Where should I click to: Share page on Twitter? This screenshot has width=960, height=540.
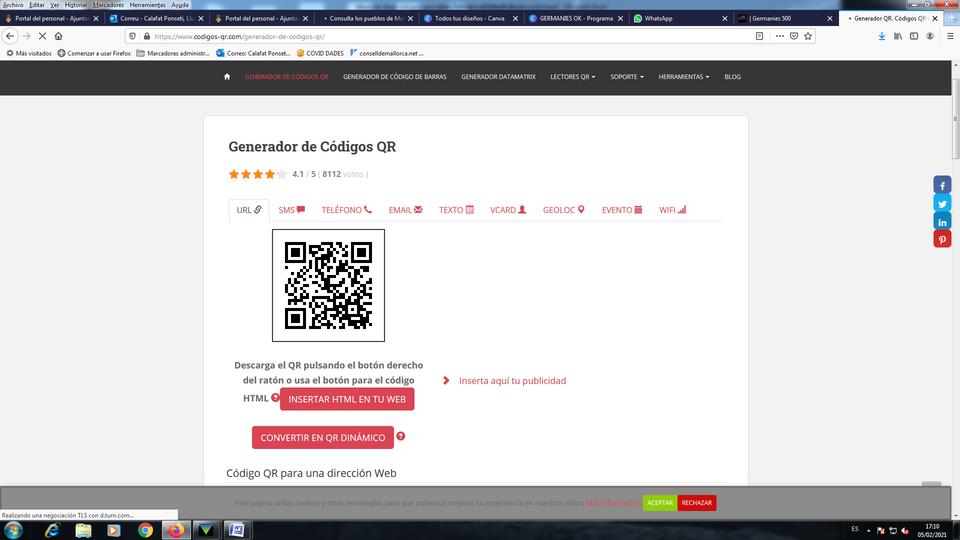[x=942, y=203]
